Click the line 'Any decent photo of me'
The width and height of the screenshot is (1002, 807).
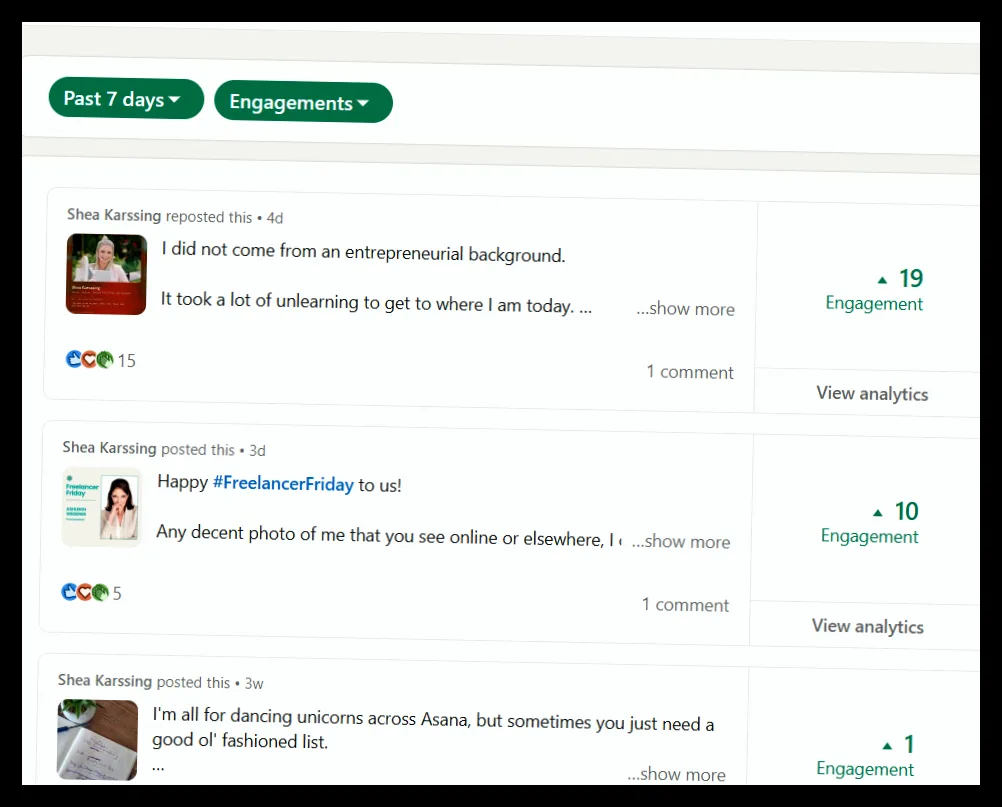(x=389, y=535)
